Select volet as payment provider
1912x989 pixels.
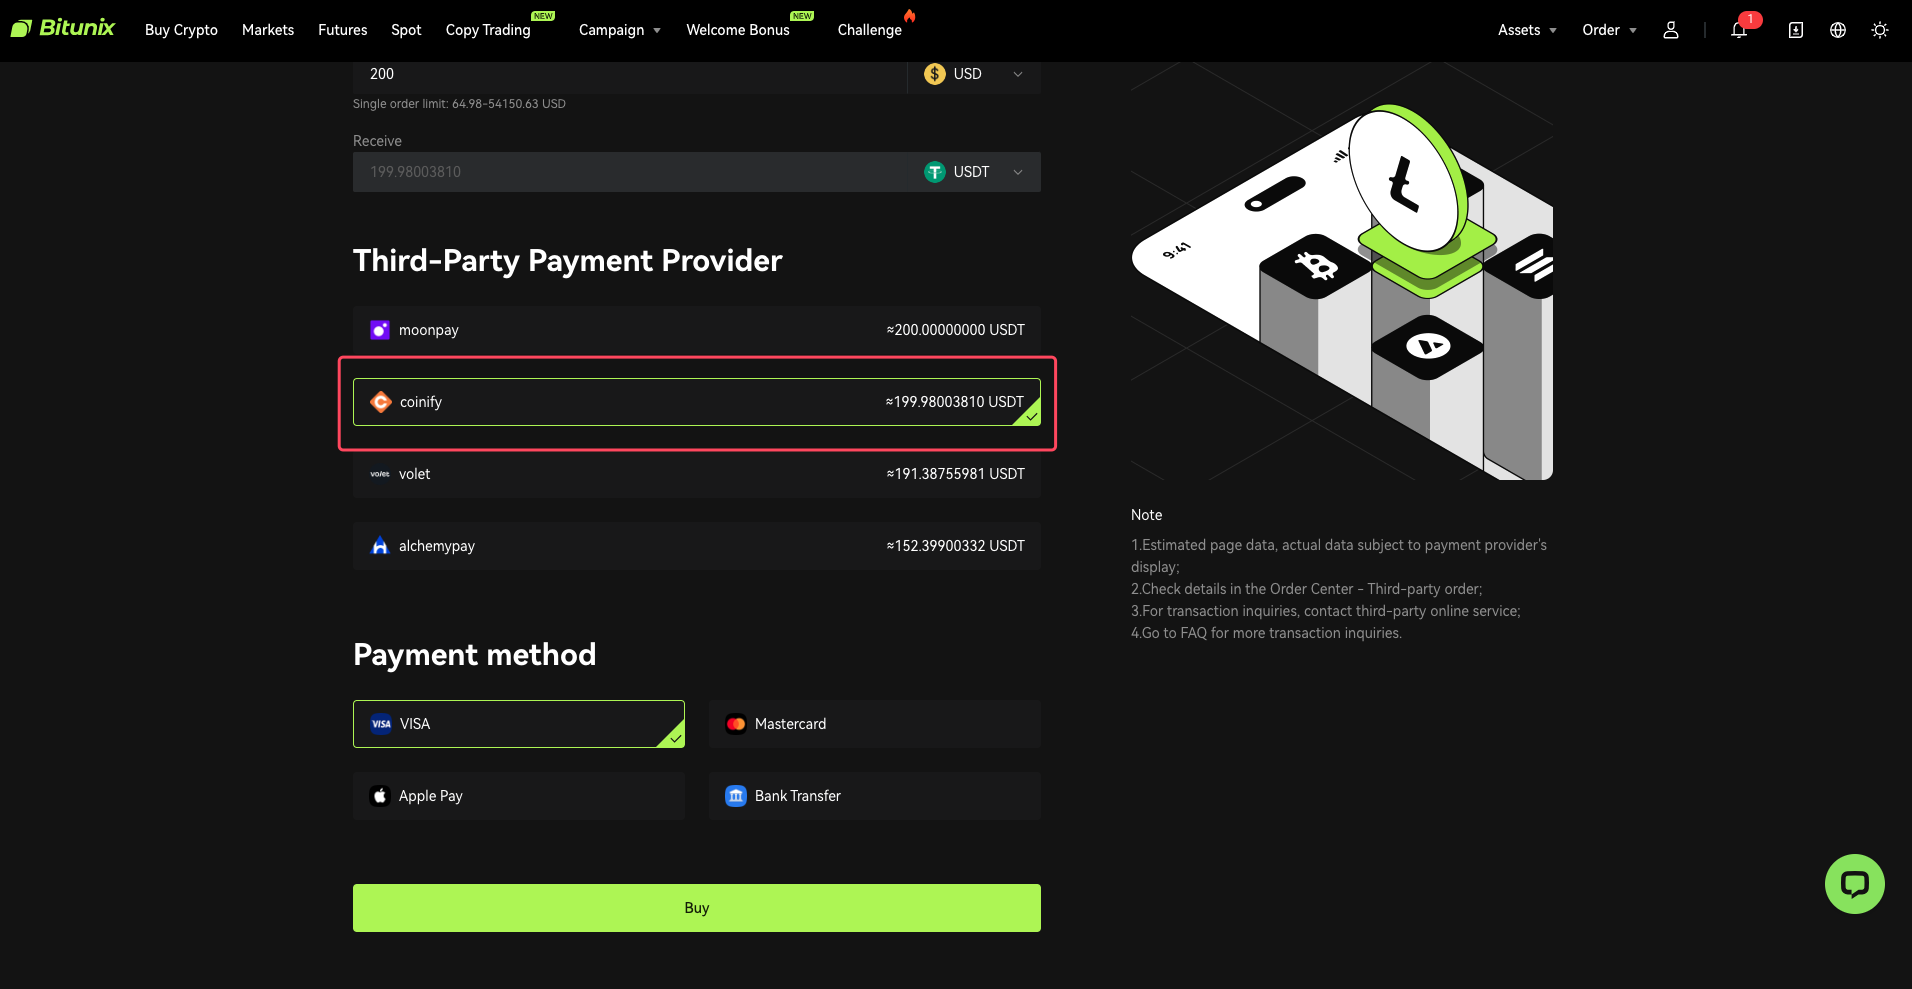697,474
